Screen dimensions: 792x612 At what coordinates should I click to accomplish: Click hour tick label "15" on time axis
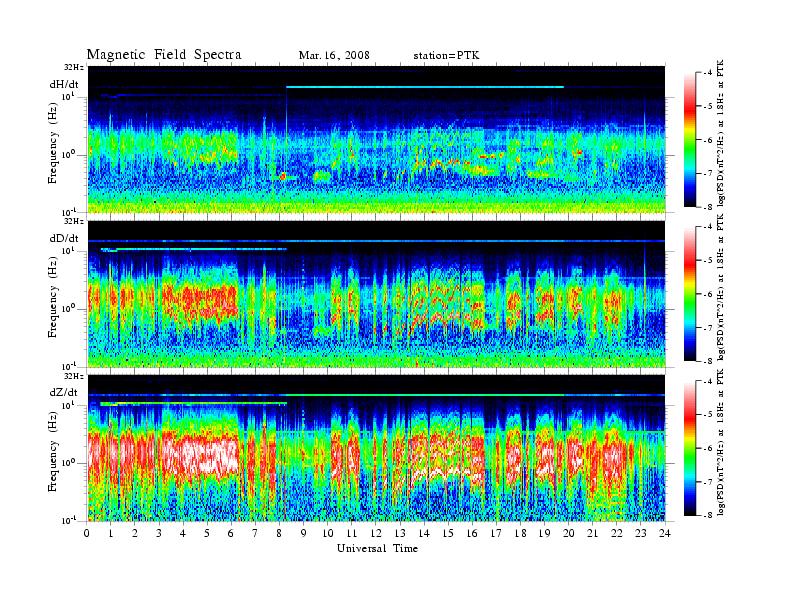tap(448, 534)
